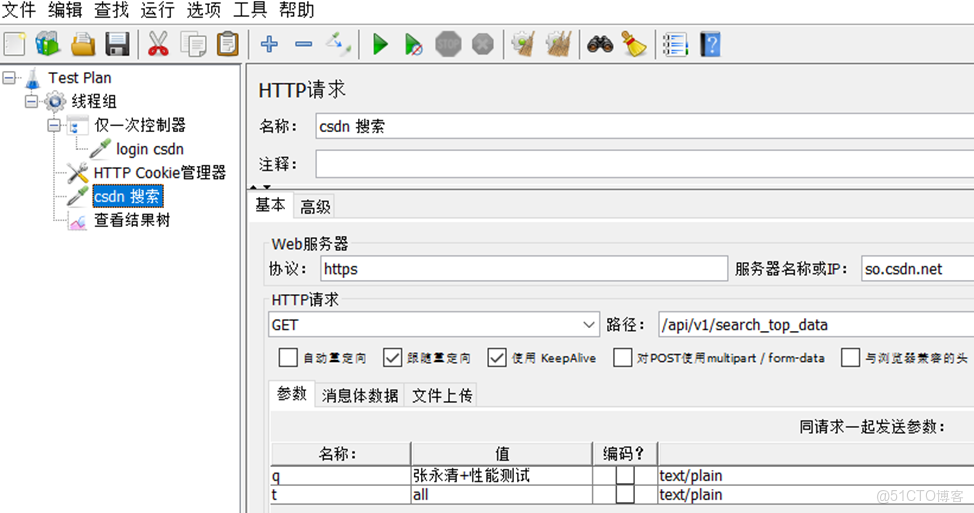Clear results with single broom icon
This screenshot has height=513, width=974.
point(524,44)
